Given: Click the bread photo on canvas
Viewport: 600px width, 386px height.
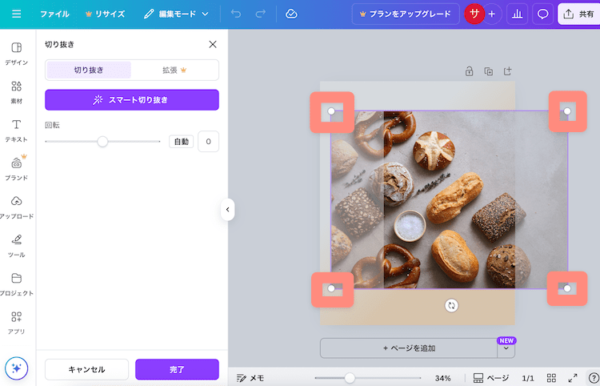Looking at the screenshot, I should coord(449,200).
